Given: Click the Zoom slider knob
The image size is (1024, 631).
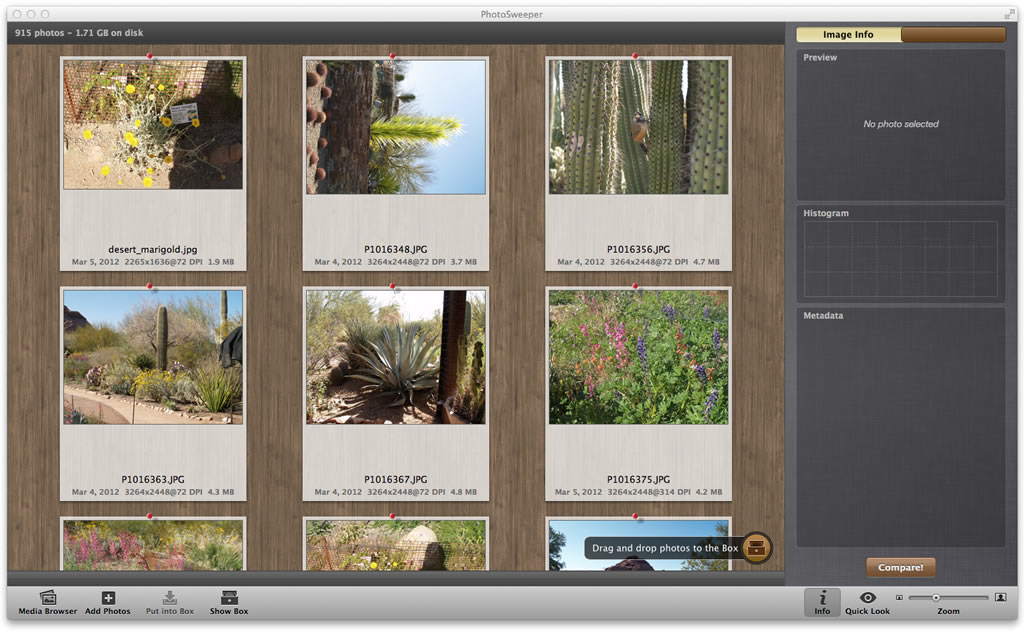Looking at the screenshot, I should tap(936, 598).
